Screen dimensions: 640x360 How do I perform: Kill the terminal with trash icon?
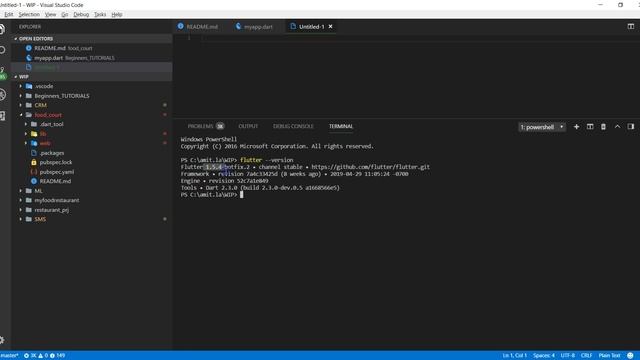coord(603,127)
